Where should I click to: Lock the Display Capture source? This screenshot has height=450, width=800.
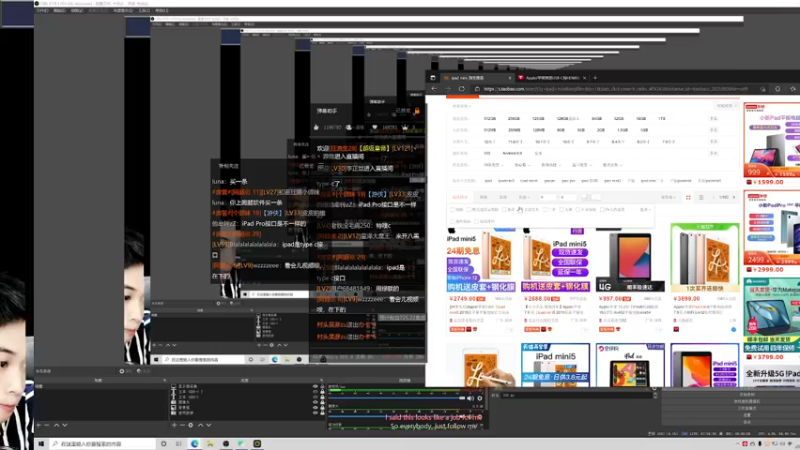coord(322,387)
